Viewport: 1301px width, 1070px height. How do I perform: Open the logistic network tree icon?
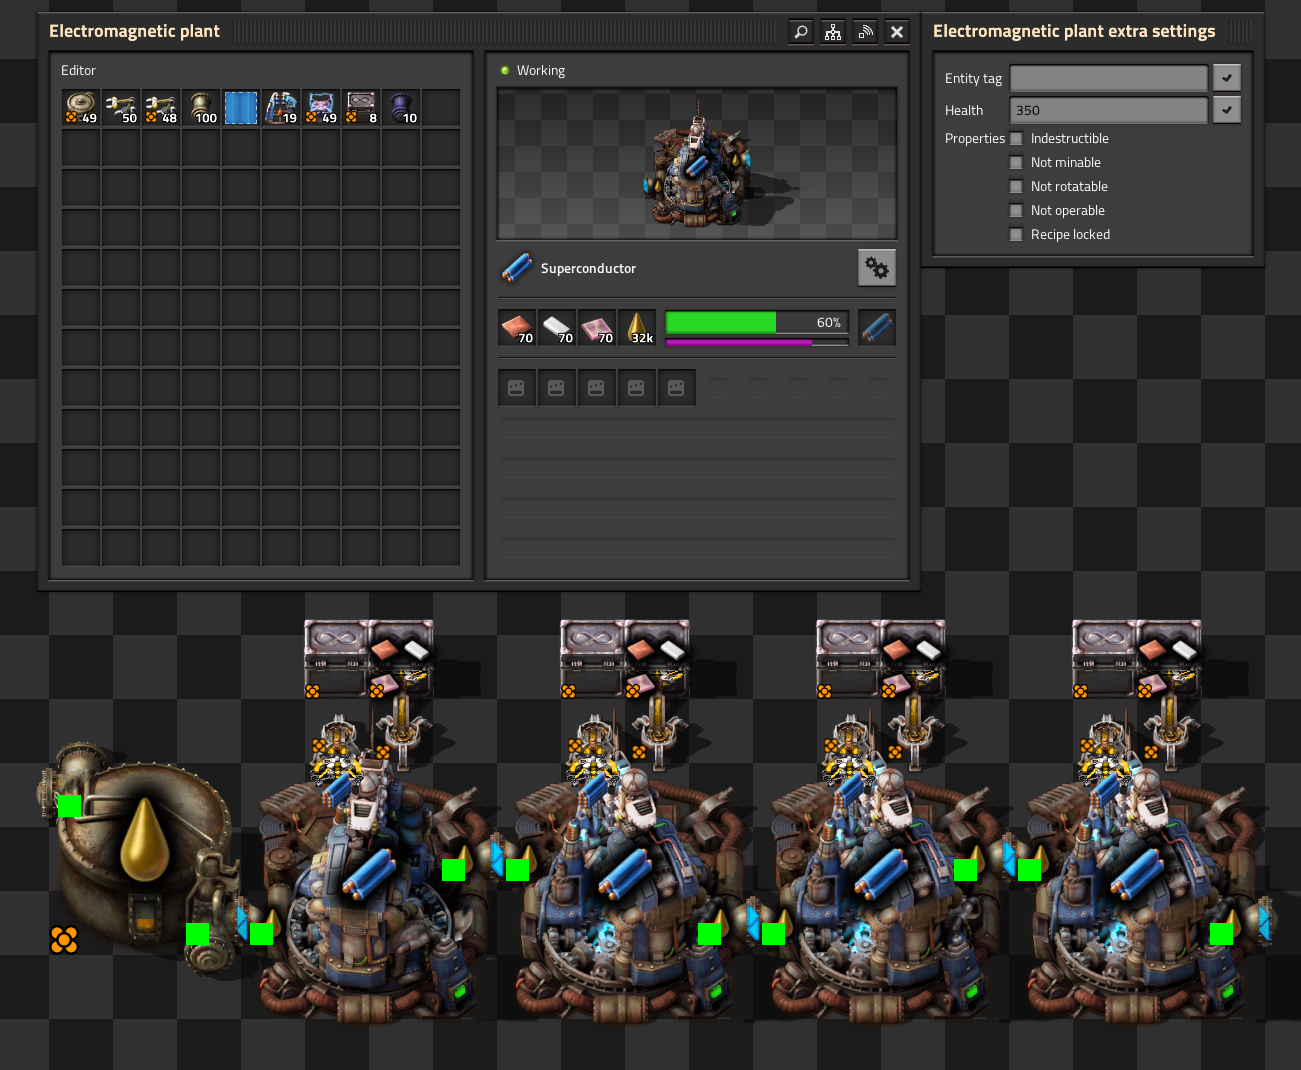[x=833, y=32]
